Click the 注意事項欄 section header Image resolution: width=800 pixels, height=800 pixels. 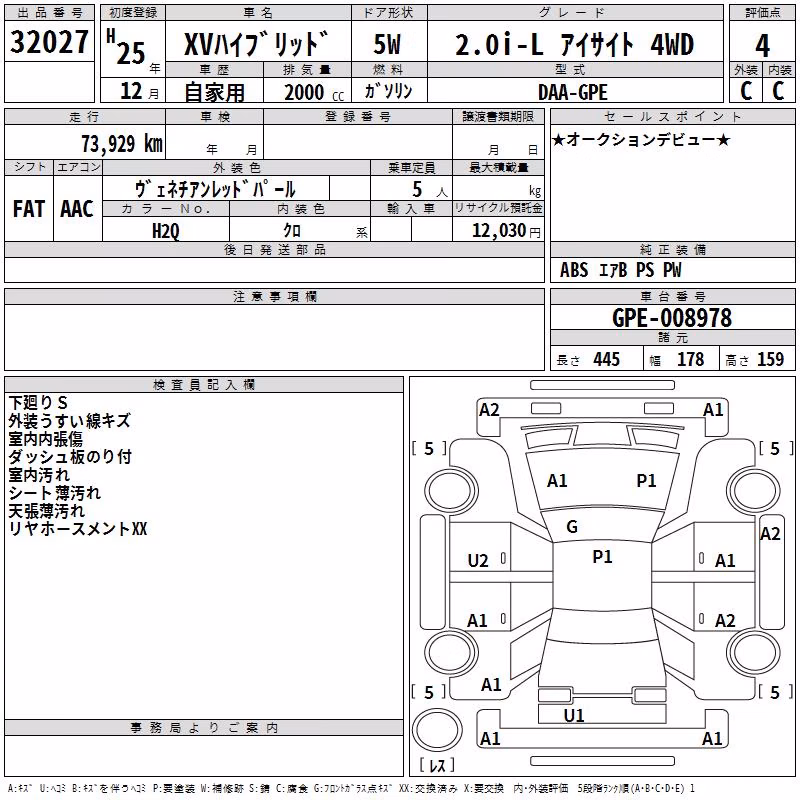point(274,296)
